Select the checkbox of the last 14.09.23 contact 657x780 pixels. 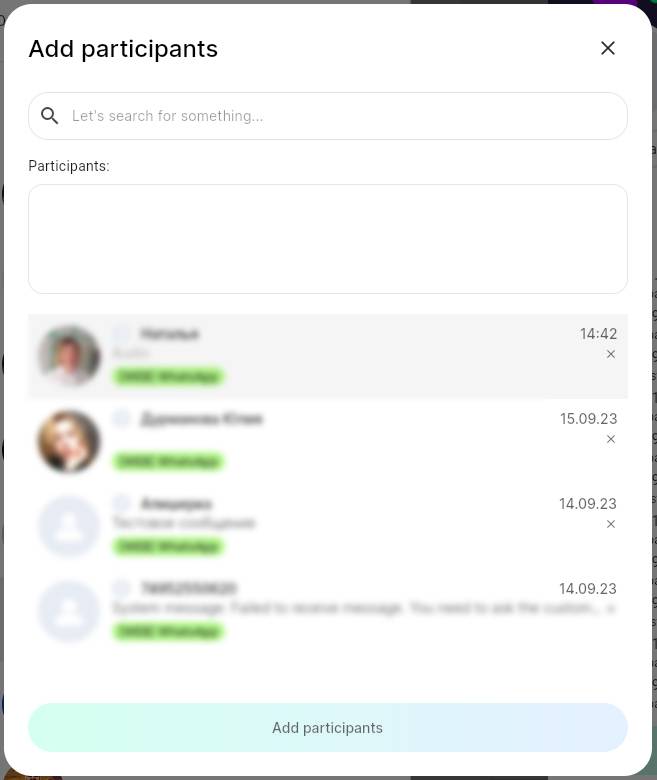pyautogui.click(x=121, y=588)
